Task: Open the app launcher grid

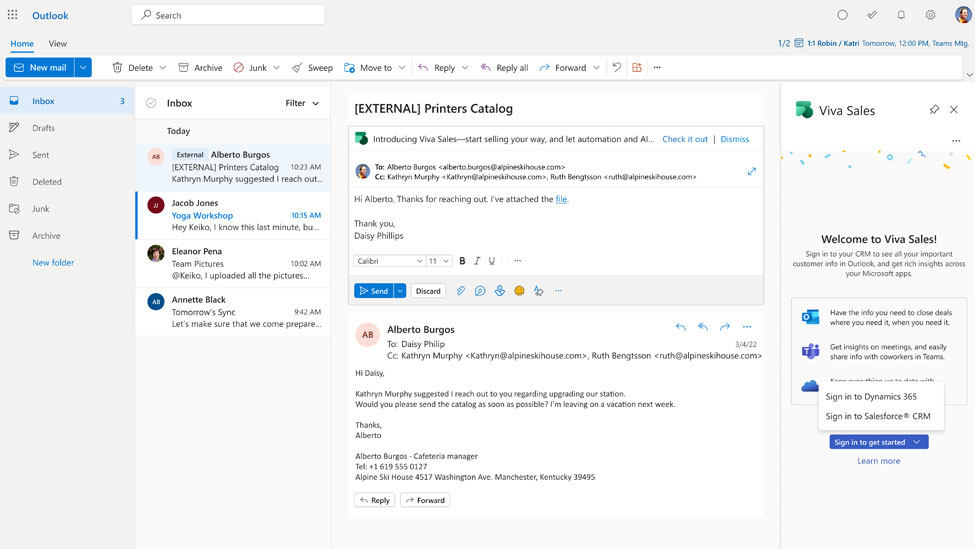Action: [12, 15]
